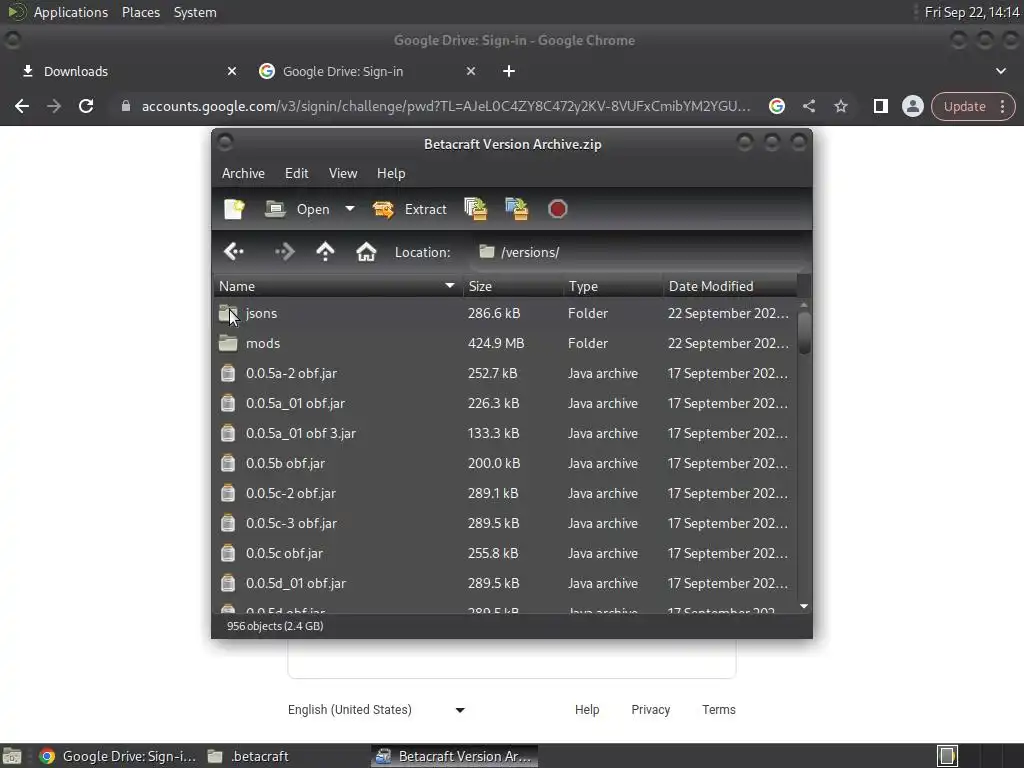Viewport: 1024px width, 768px height.
Task: Open the Edit menu
Action: tap(296, 173)
